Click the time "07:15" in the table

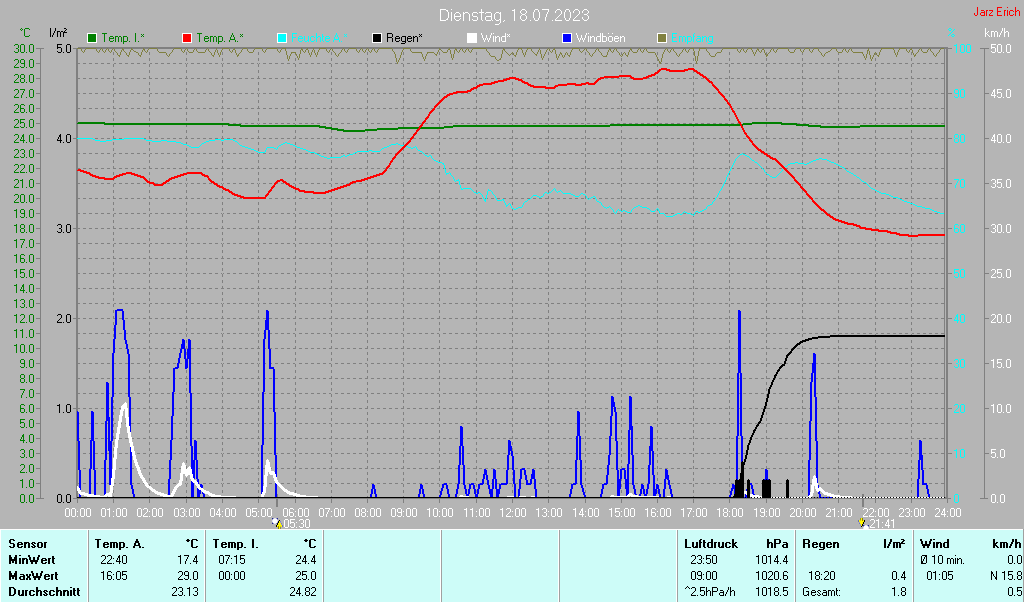(x=231, y=560)
